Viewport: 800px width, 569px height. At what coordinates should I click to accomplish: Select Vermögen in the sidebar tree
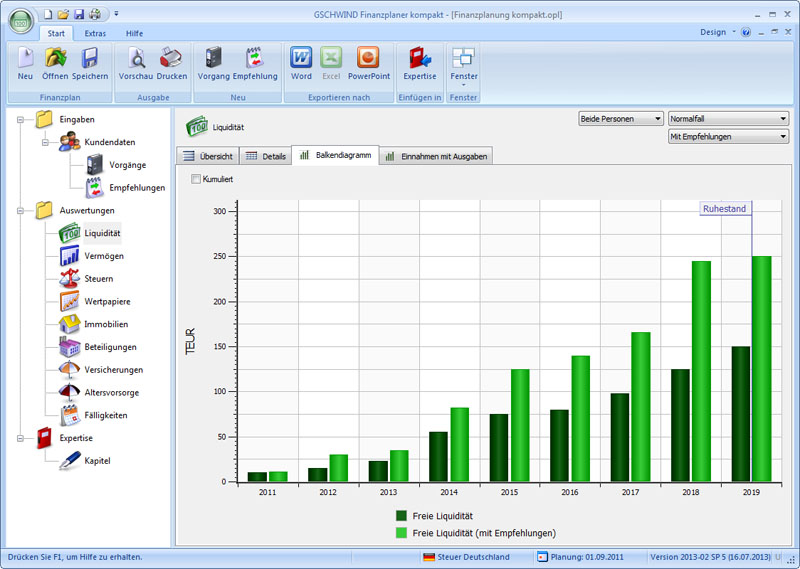[x=104, y=256]
